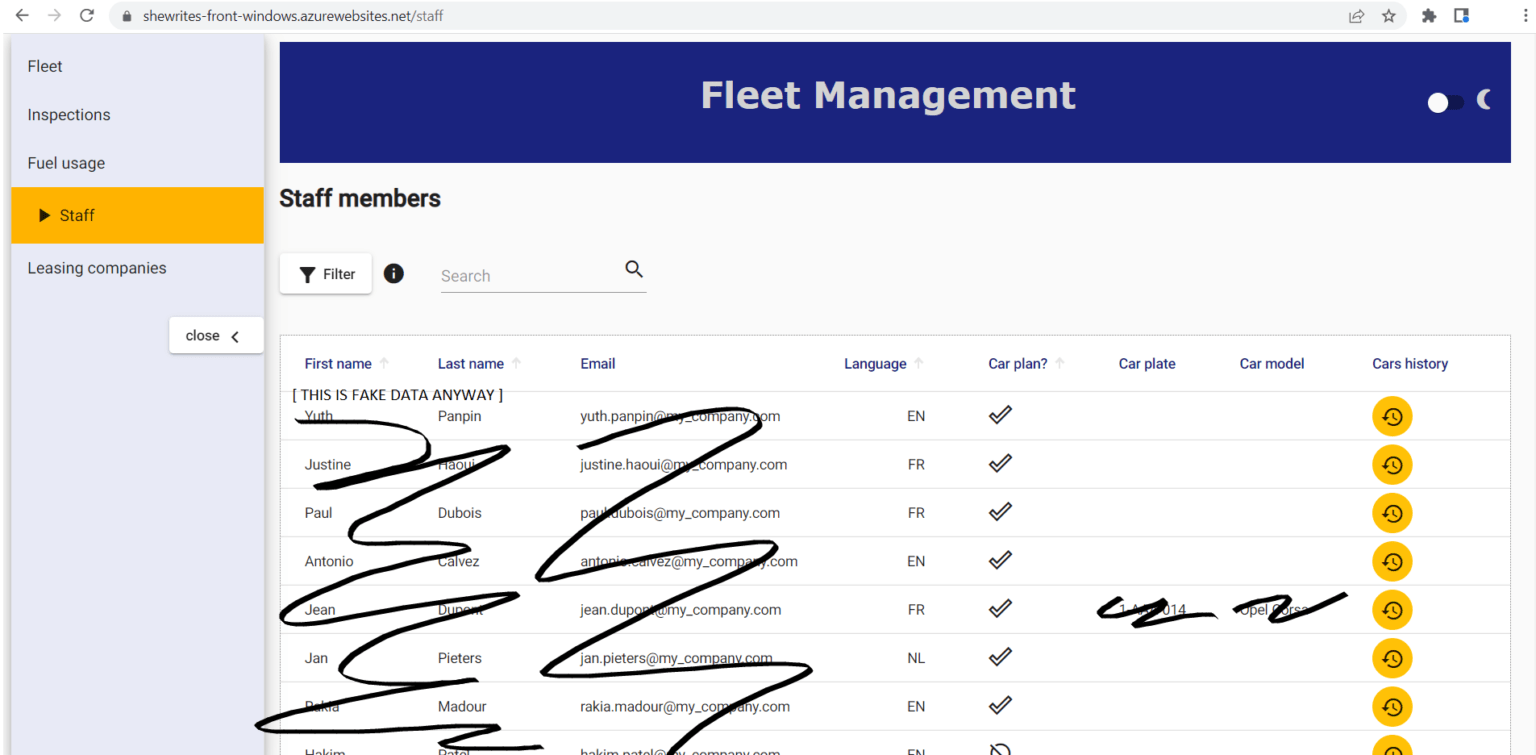Click the crossed Car plan mark for Hakim
1536x755 pixels.
tap(1000, 748)
